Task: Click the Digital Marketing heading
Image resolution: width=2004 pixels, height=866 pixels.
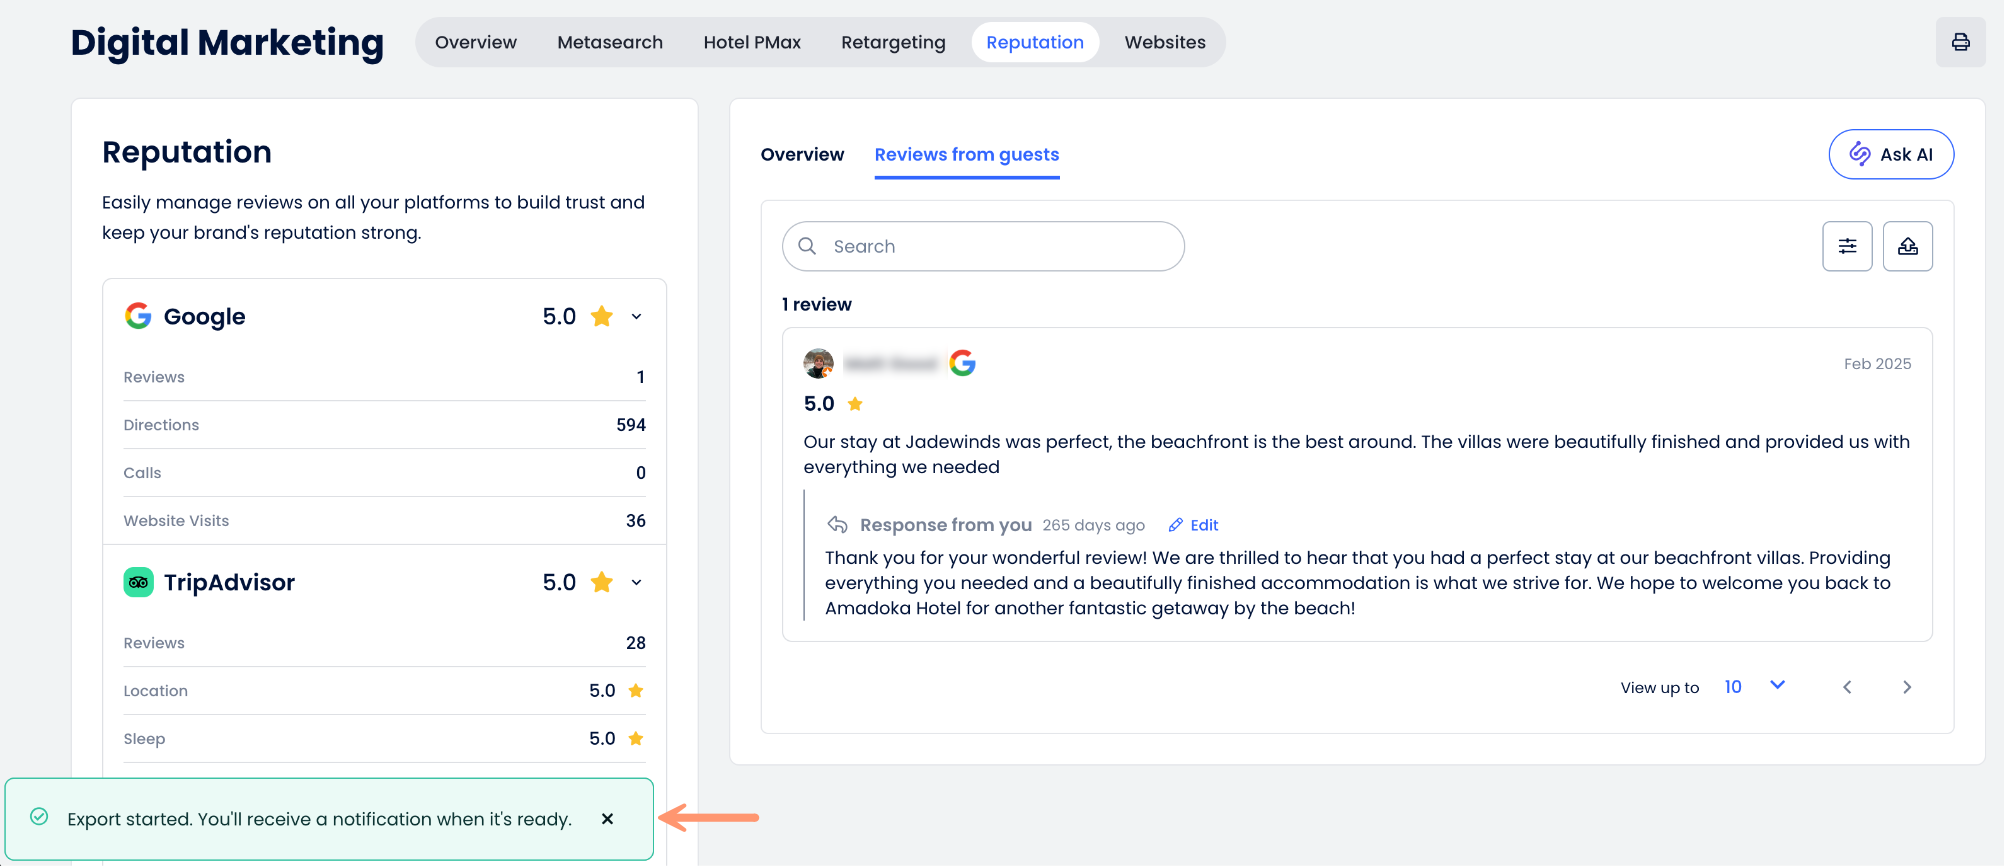Action: click(227, 42)
